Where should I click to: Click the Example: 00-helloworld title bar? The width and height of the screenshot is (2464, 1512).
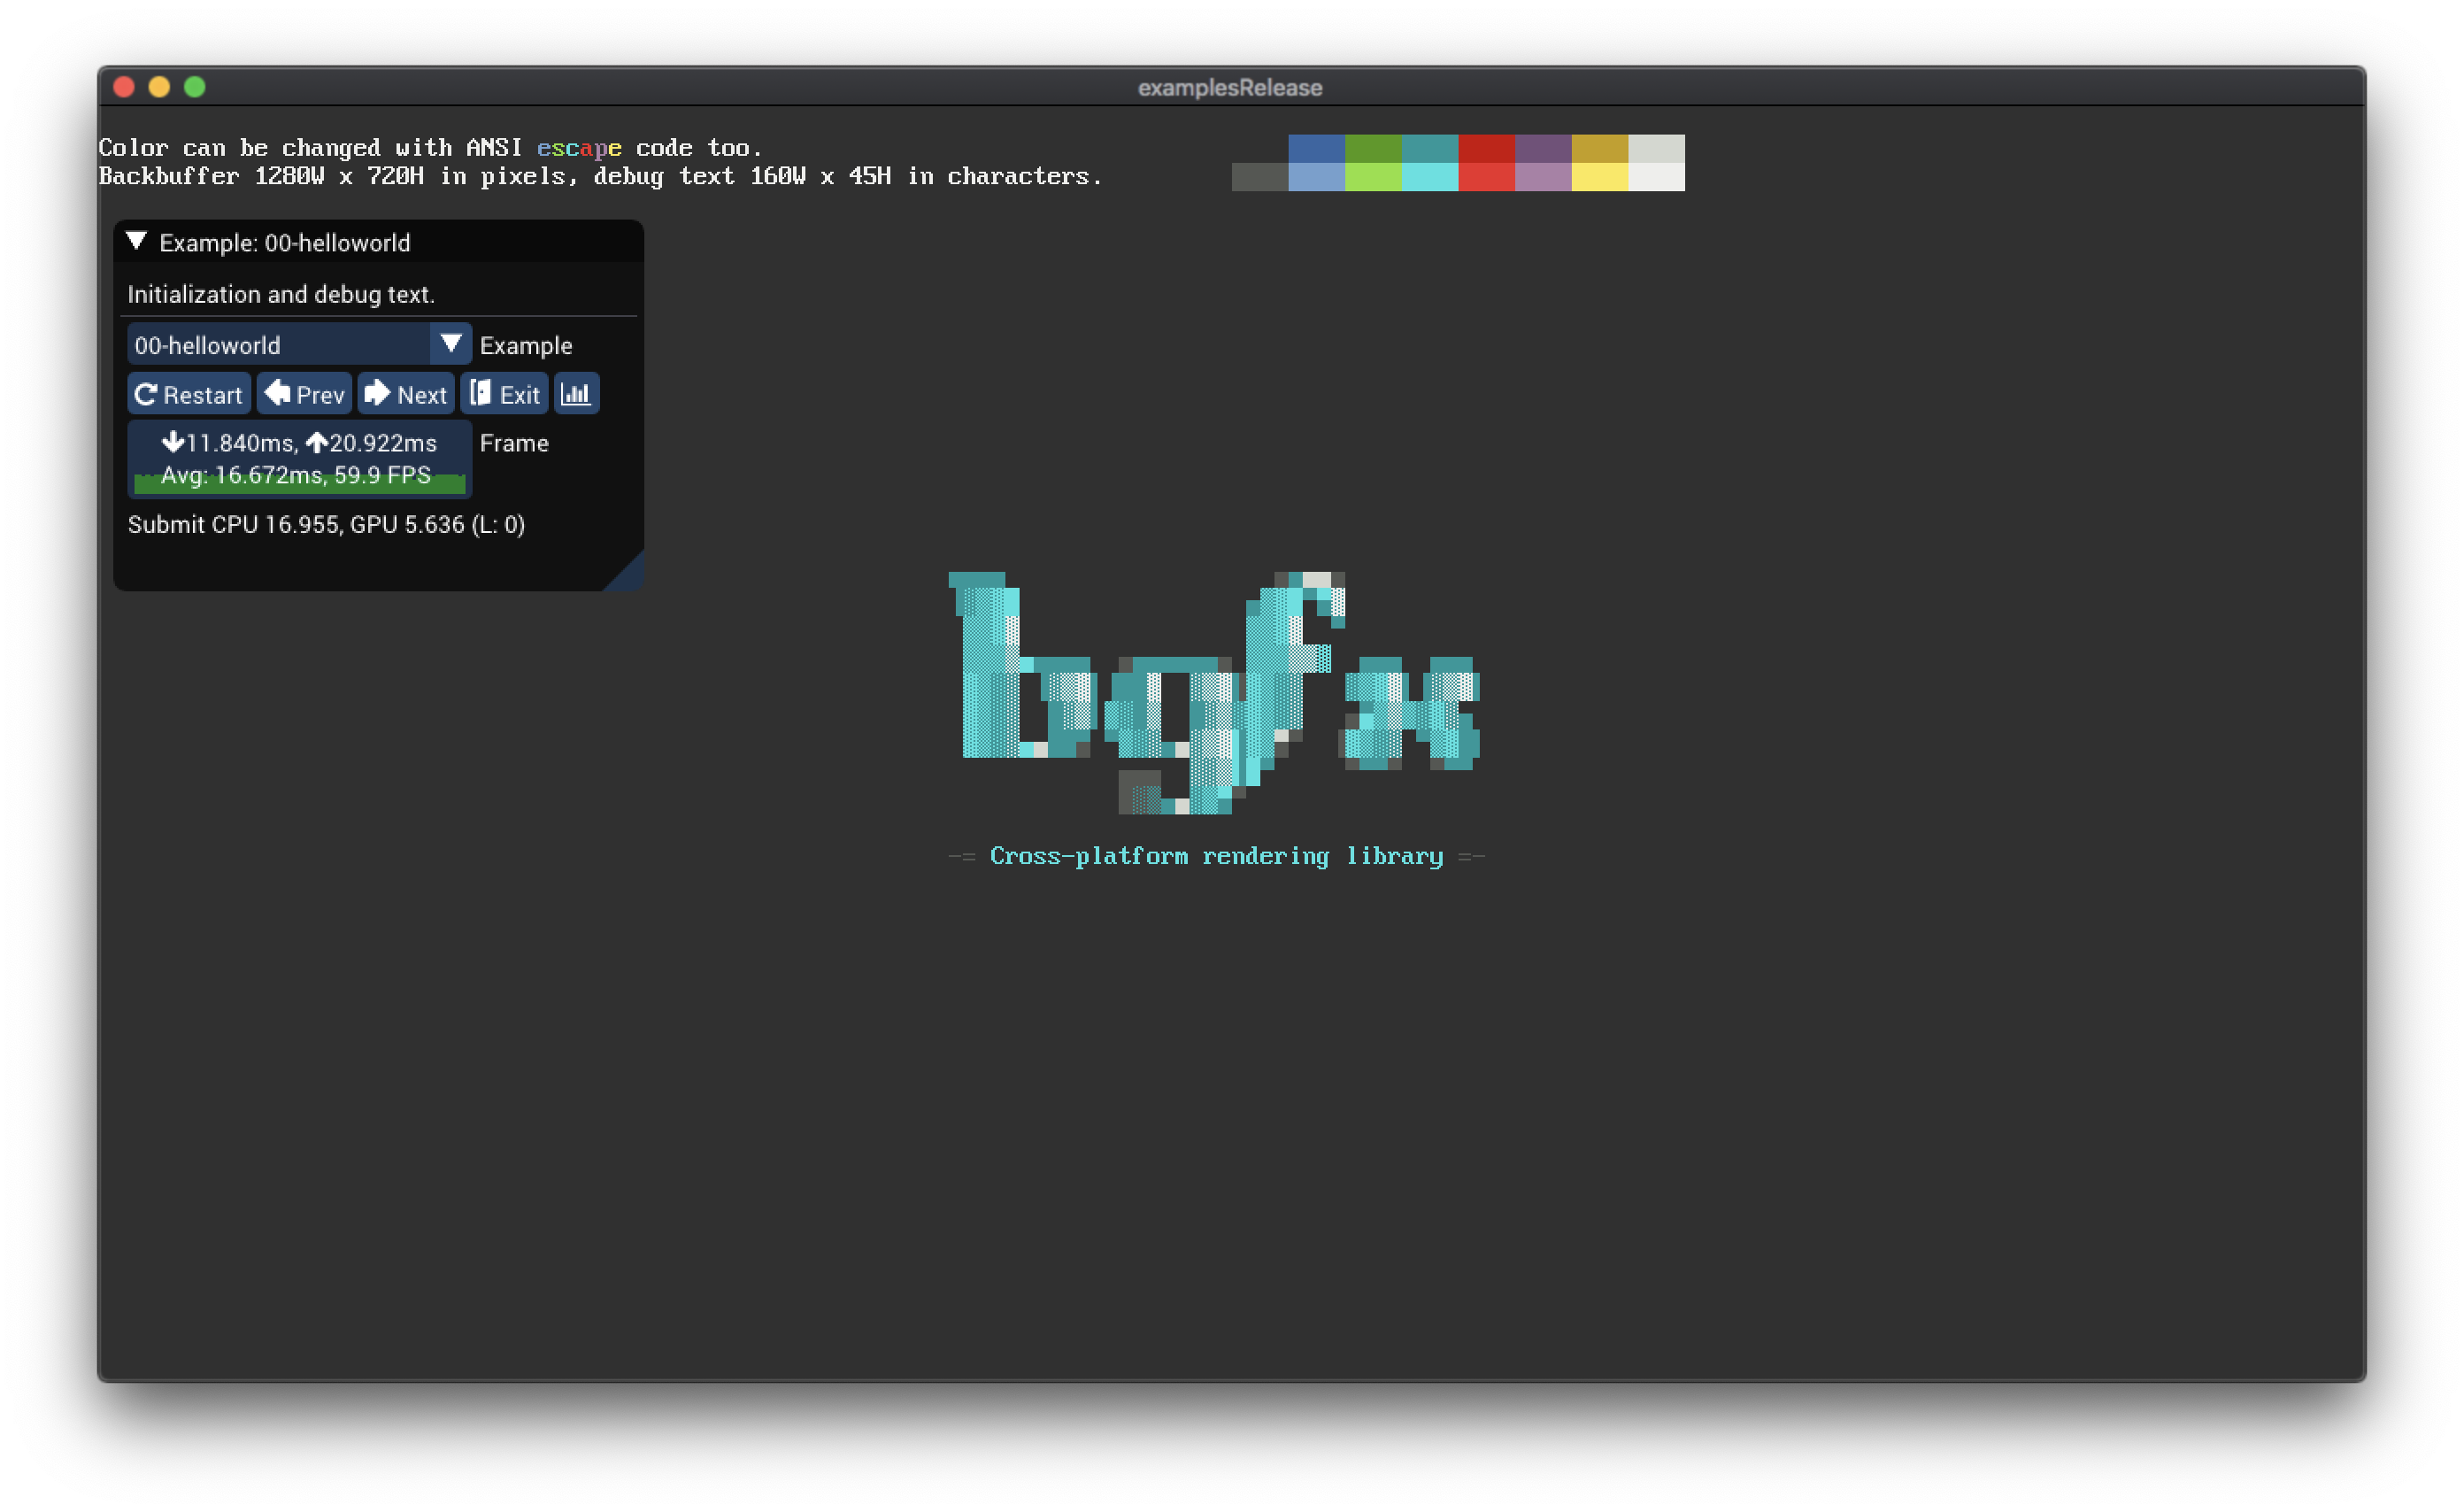(x=379, y=242)
